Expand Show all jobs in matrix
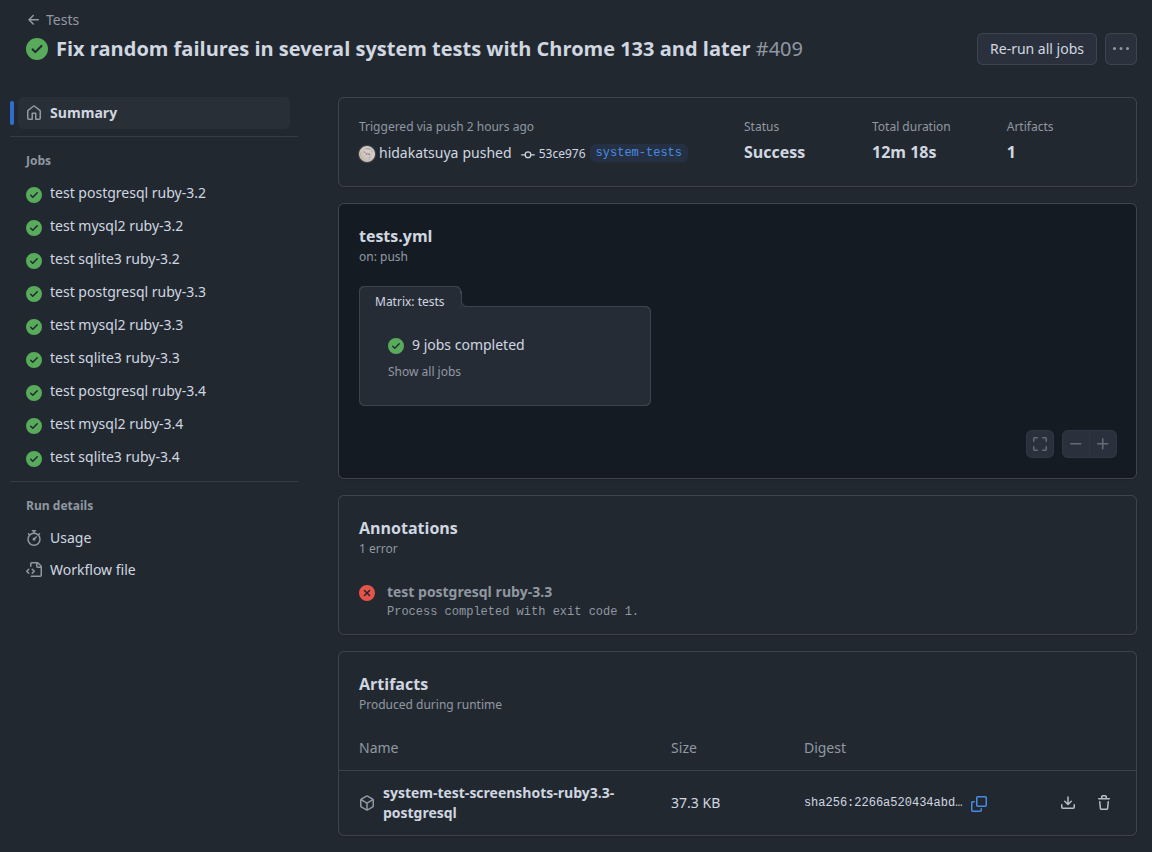 coord(424,372)
